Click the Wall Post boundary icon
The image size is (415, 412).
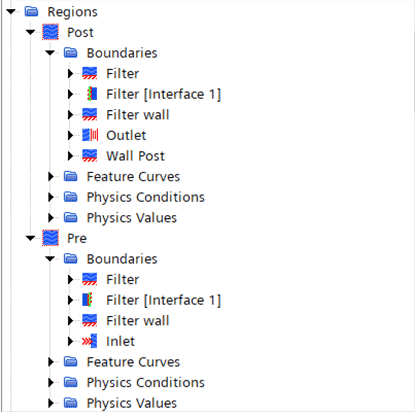click(90, 156)
